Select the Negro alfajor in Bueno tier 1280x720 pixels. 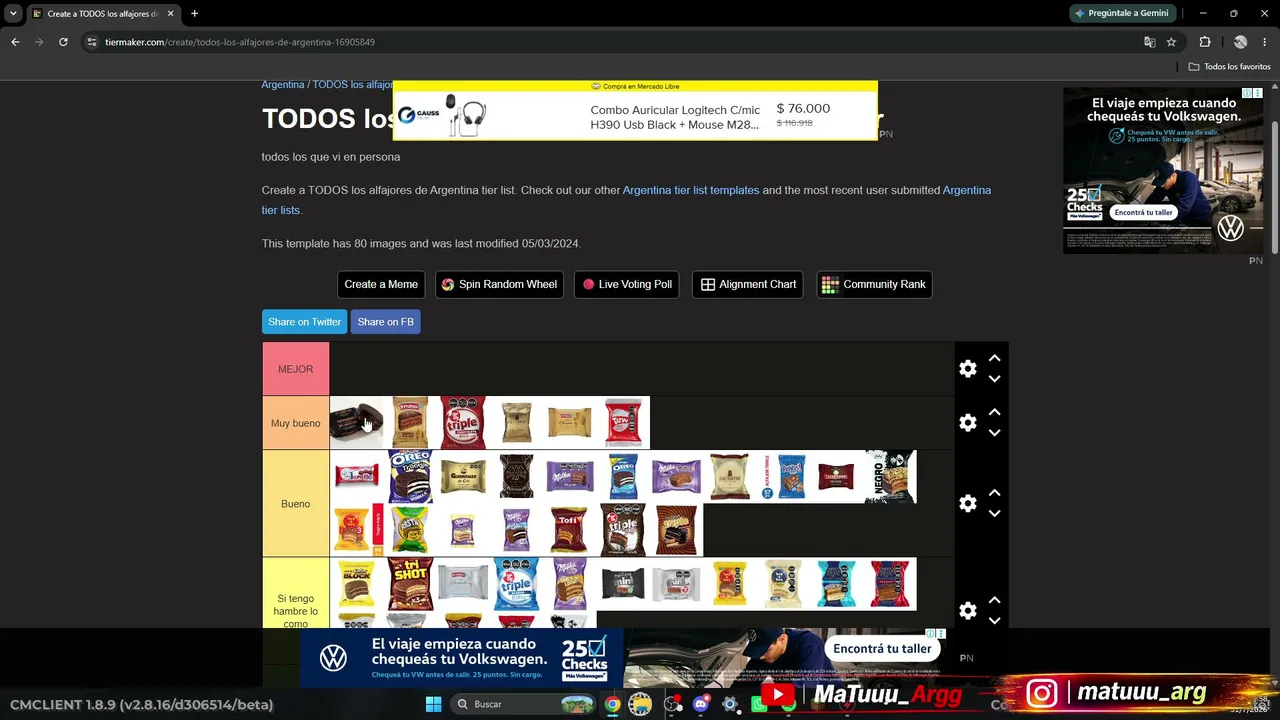coord(890,477)
